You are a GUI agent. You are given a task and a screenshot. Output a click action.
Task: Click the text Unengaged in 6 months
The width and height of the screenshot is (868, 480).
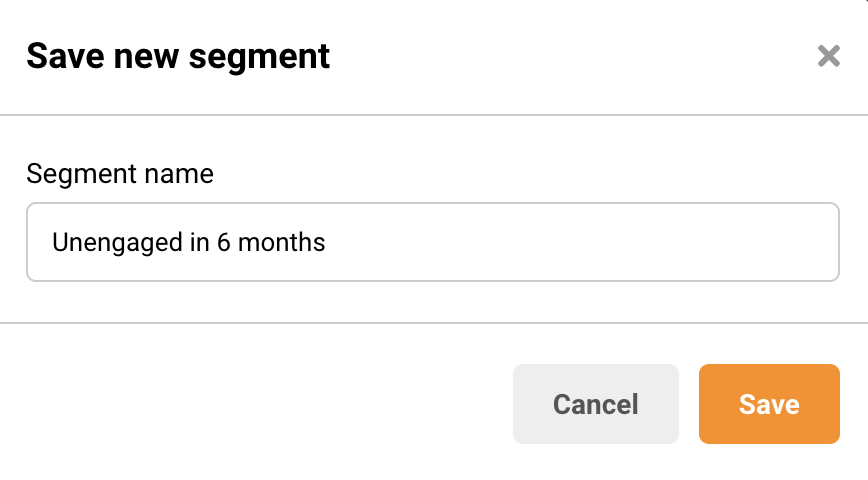189,242
